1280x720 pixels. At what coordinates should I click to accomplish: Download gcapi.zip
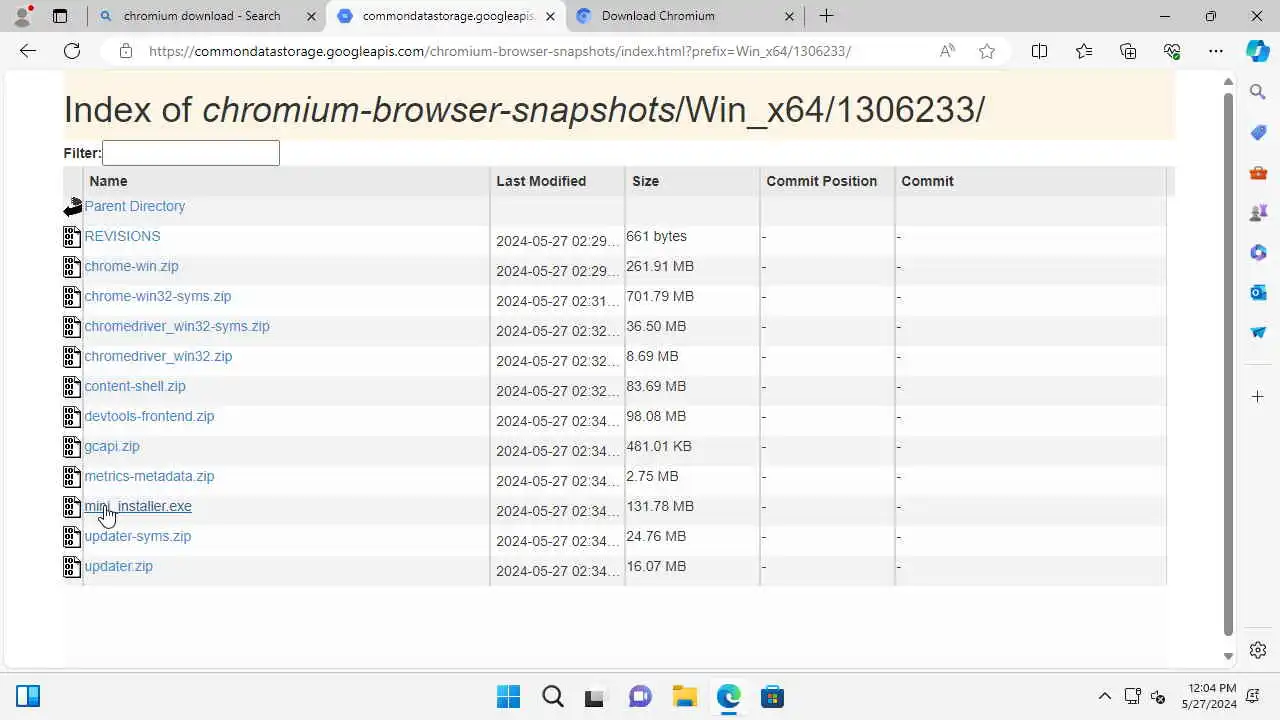click(111, 446)
